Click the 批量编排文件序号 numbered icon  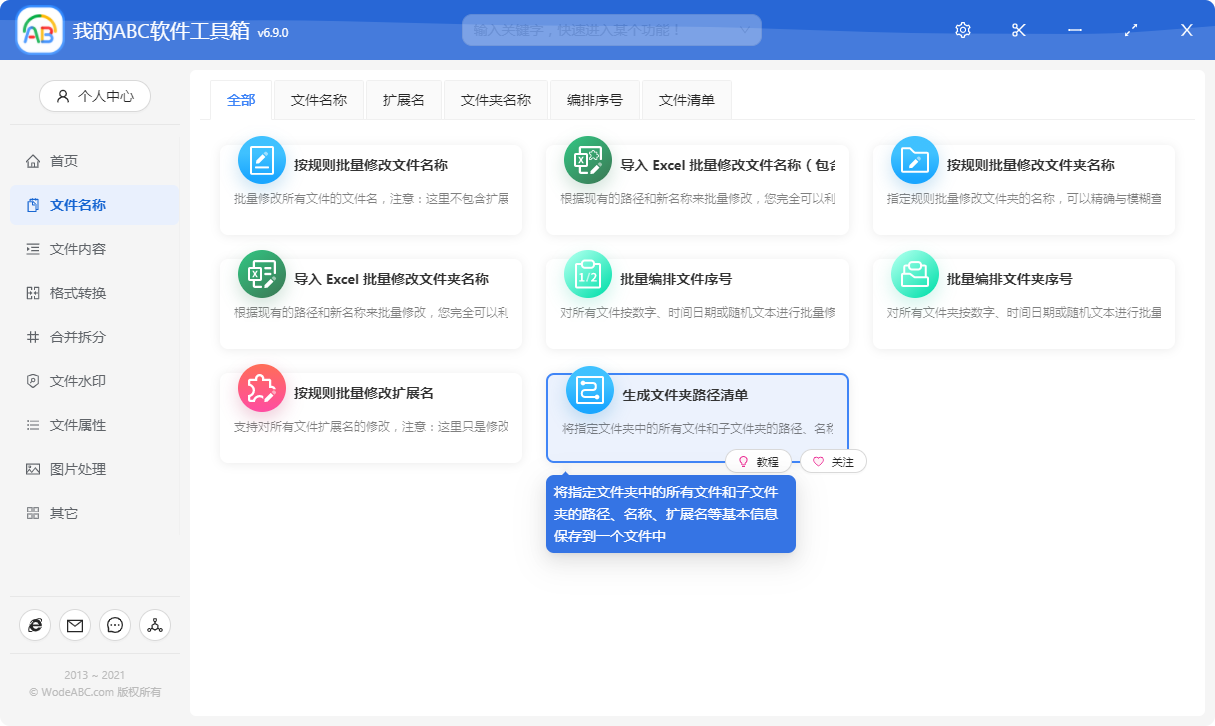(587, 274)
